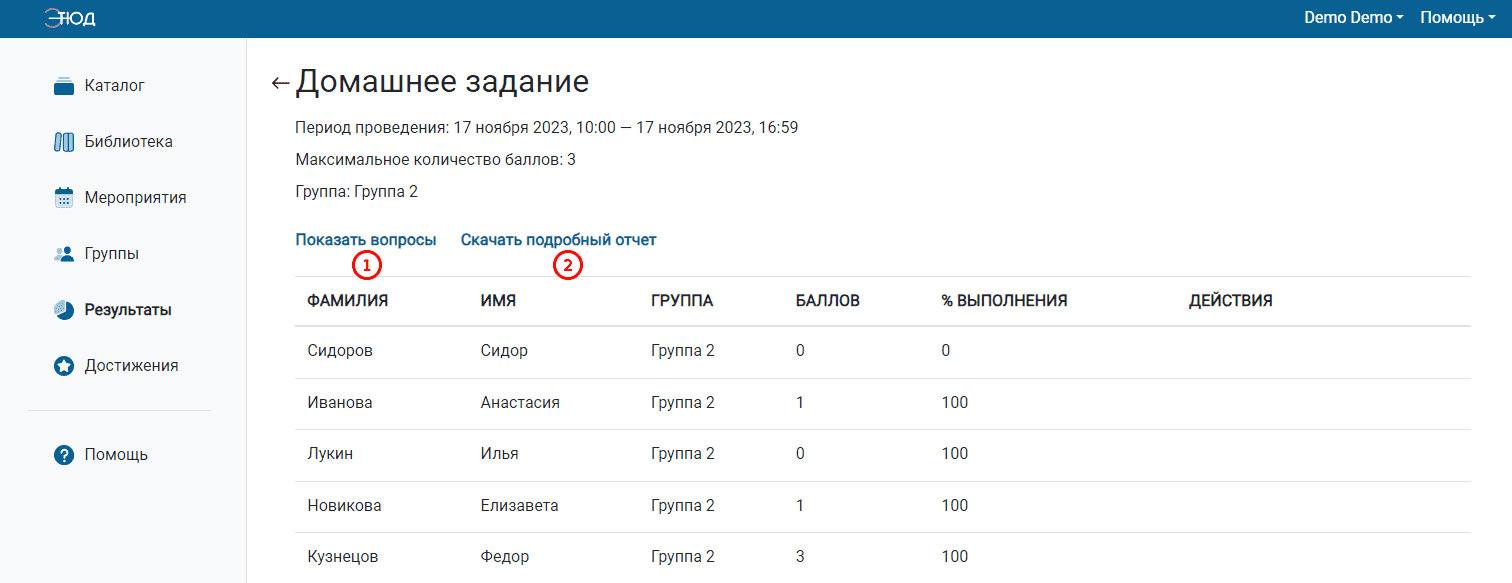Click the Период проведения date line
Image resolution: width=1512 pixels, height=583 pixels.
546,128
